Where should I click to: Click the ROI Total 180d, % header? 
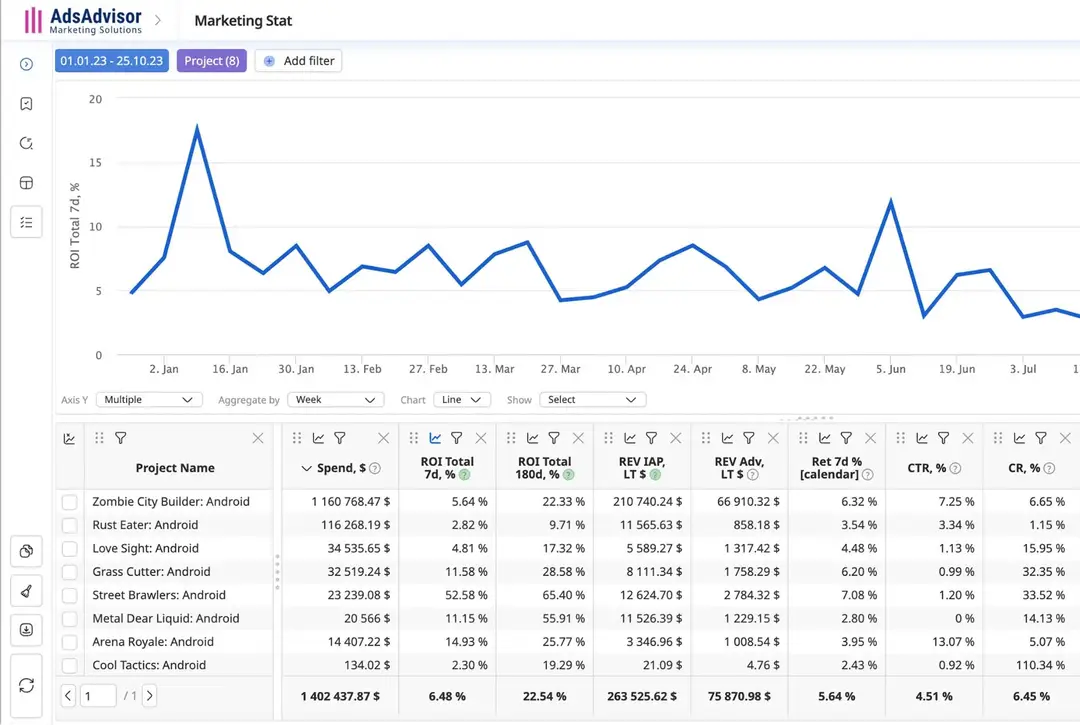click(544, 468)
